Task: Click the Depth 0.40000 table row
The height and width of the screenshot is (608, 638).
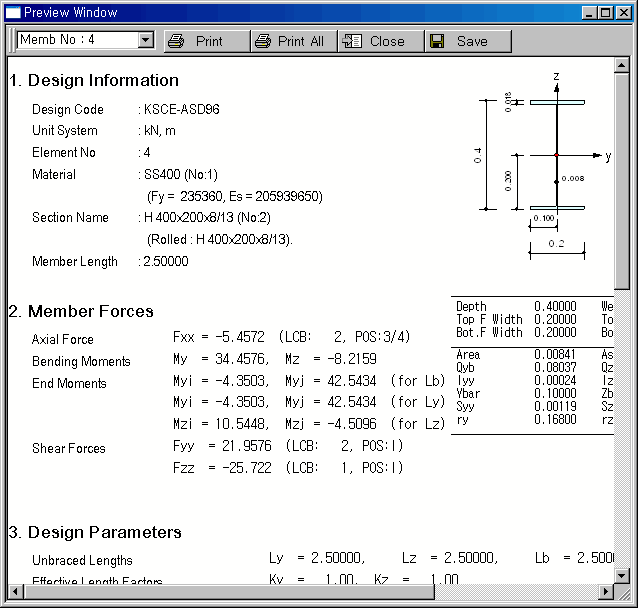Action: pyautogui.click(x=516, y=306)
